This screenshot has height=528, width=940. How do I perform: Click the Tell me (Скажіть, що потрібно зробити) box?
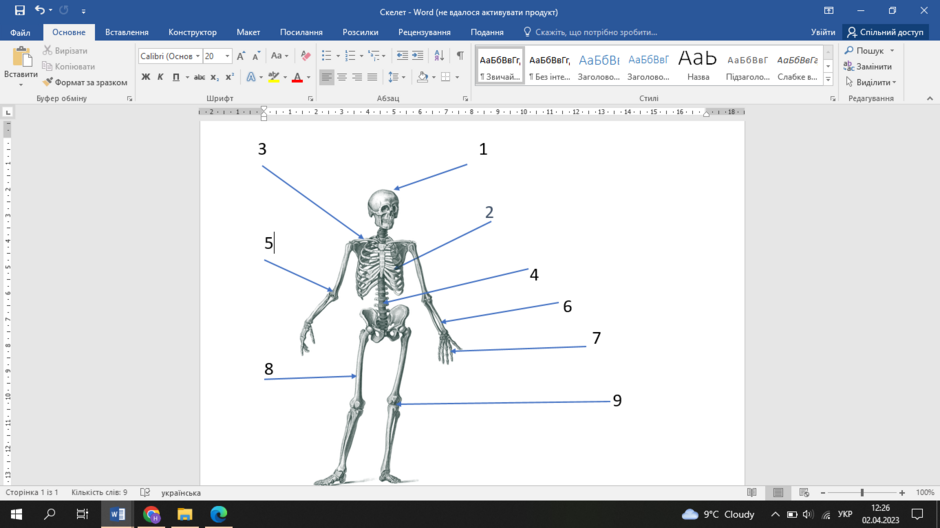click(590, 32)
